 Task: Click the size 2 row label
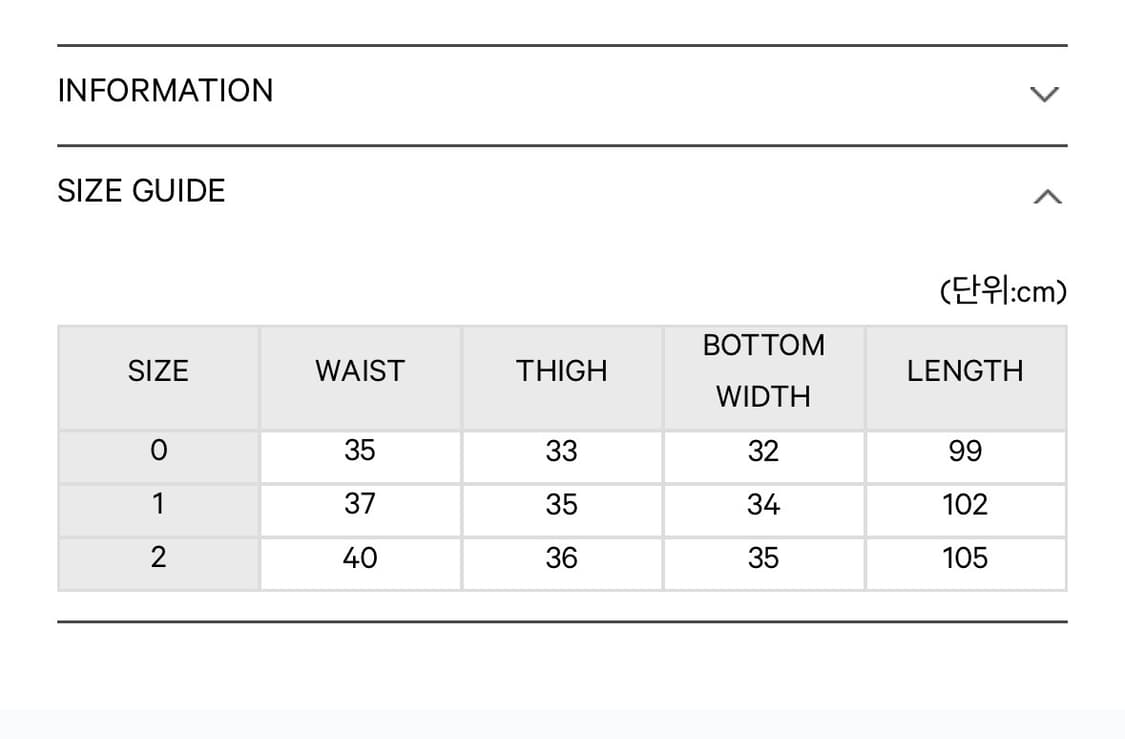158,558
